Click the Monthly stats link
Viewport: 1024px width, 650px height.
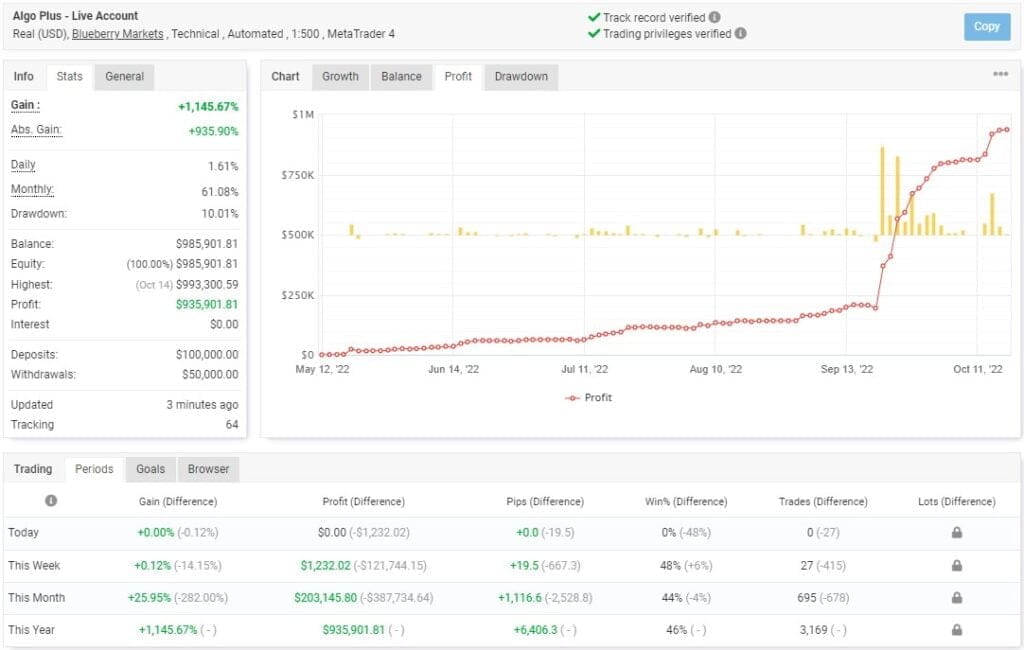tap(32, 189)
